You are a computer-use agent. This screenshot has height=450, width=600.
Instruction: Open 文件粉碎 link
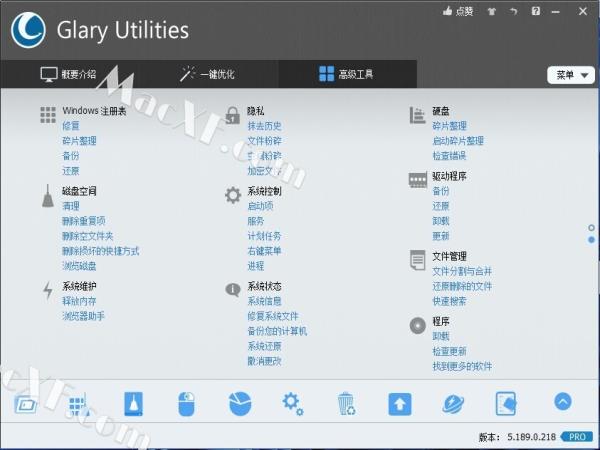tap(264, 141)
